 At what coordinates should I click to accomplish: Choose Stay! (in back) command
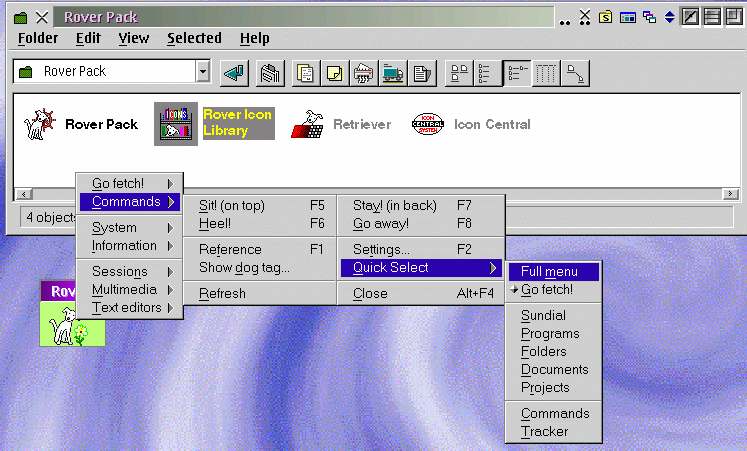421,206
